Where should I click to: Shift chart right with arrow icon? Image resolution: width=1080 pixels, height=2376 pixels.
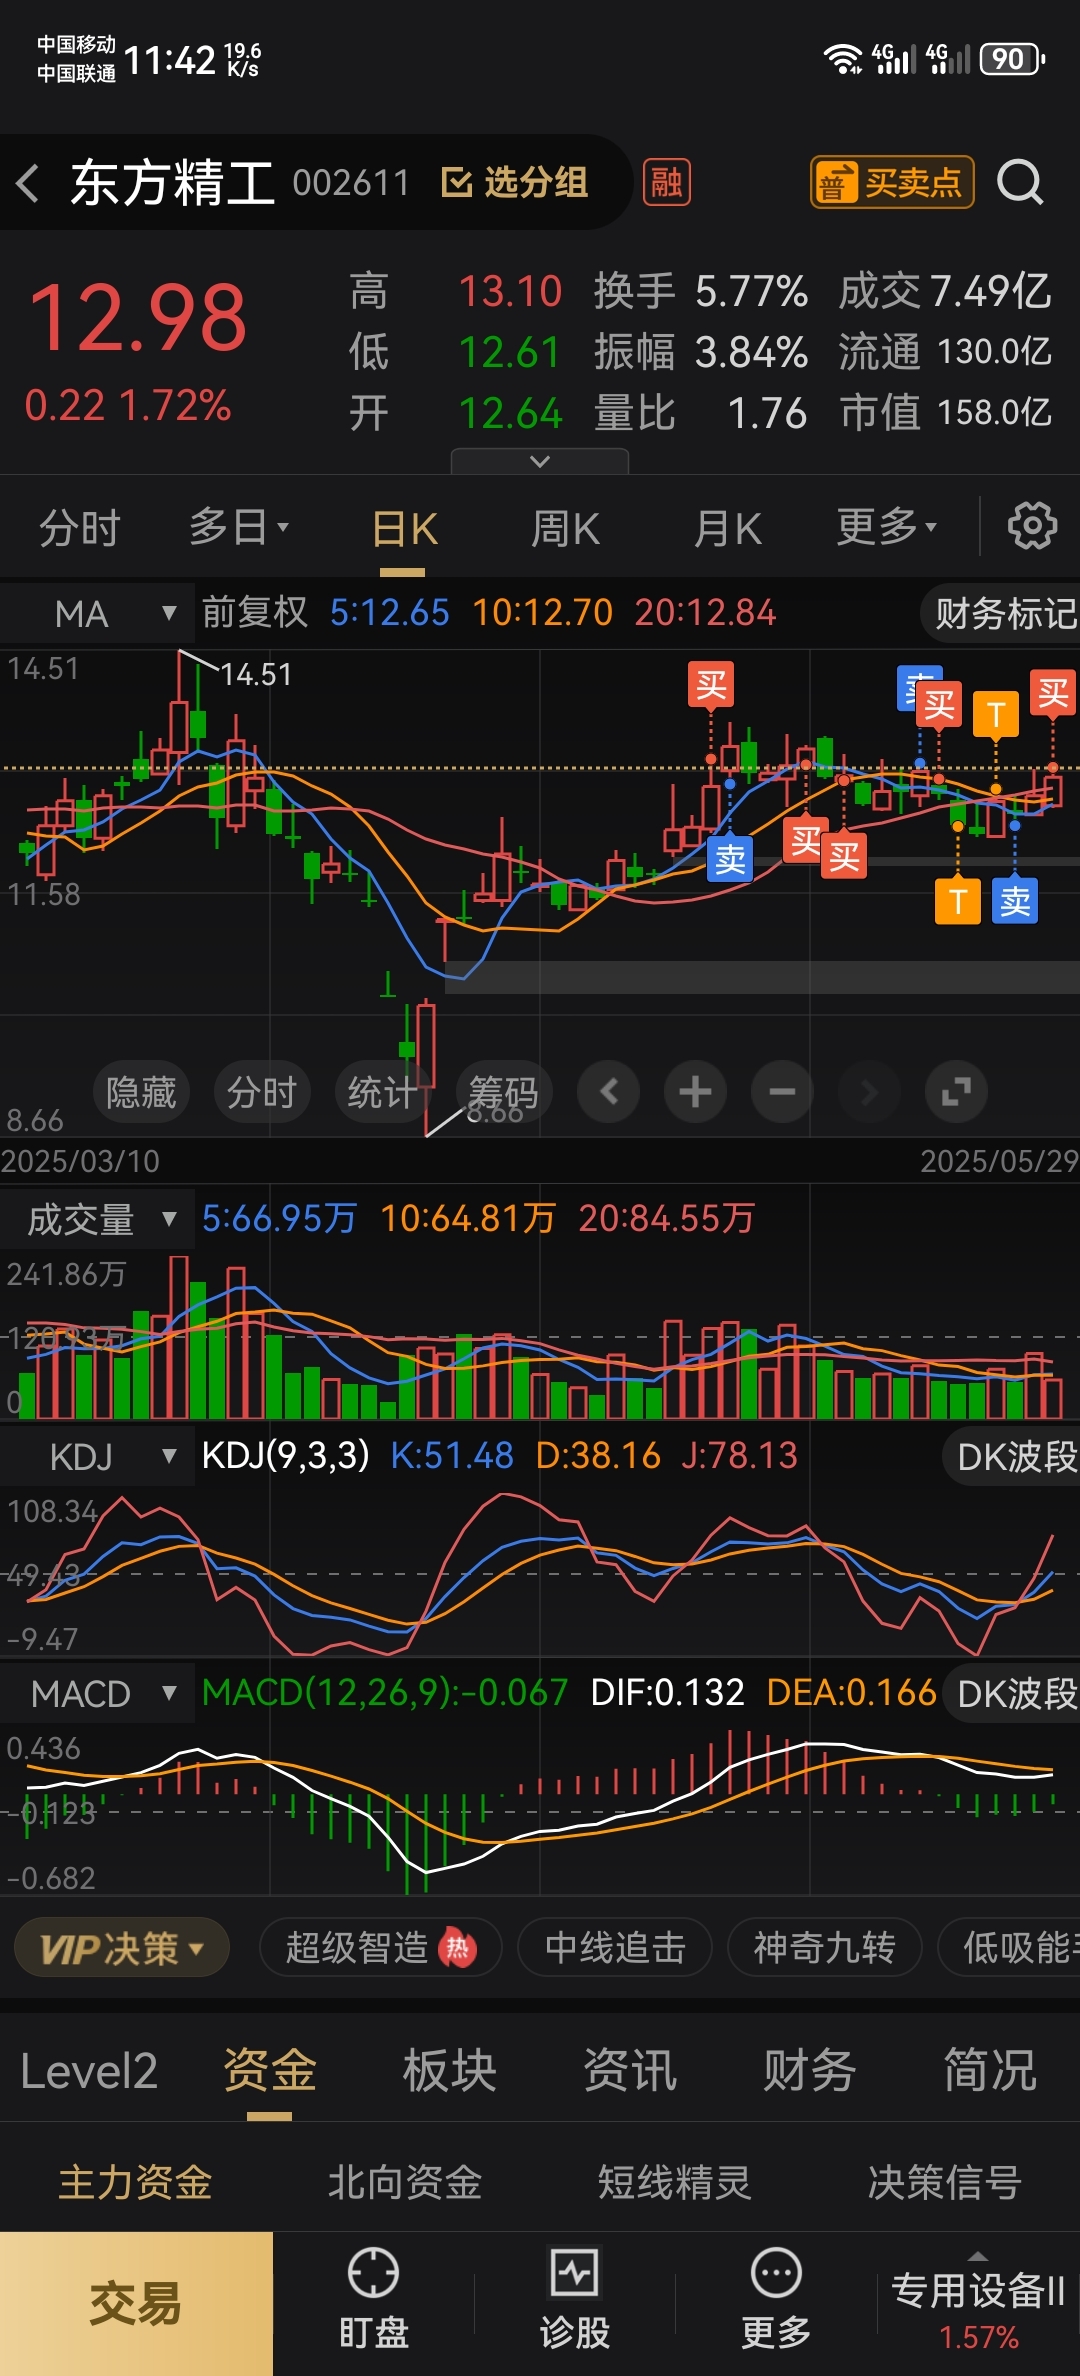pyautogui.click(x=869, y=1091)
